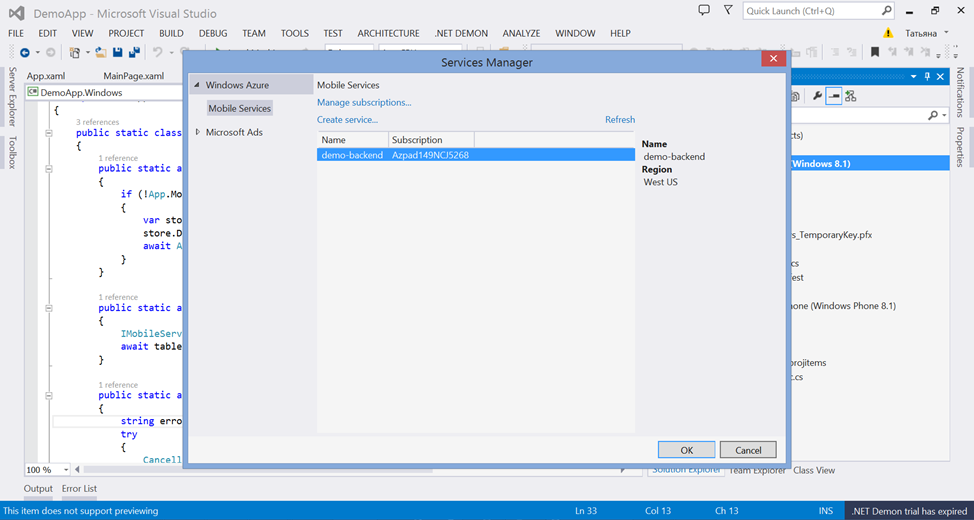Switch to the App.xaml editor tab
Screen dimensions: 974x520
(46, 76)
